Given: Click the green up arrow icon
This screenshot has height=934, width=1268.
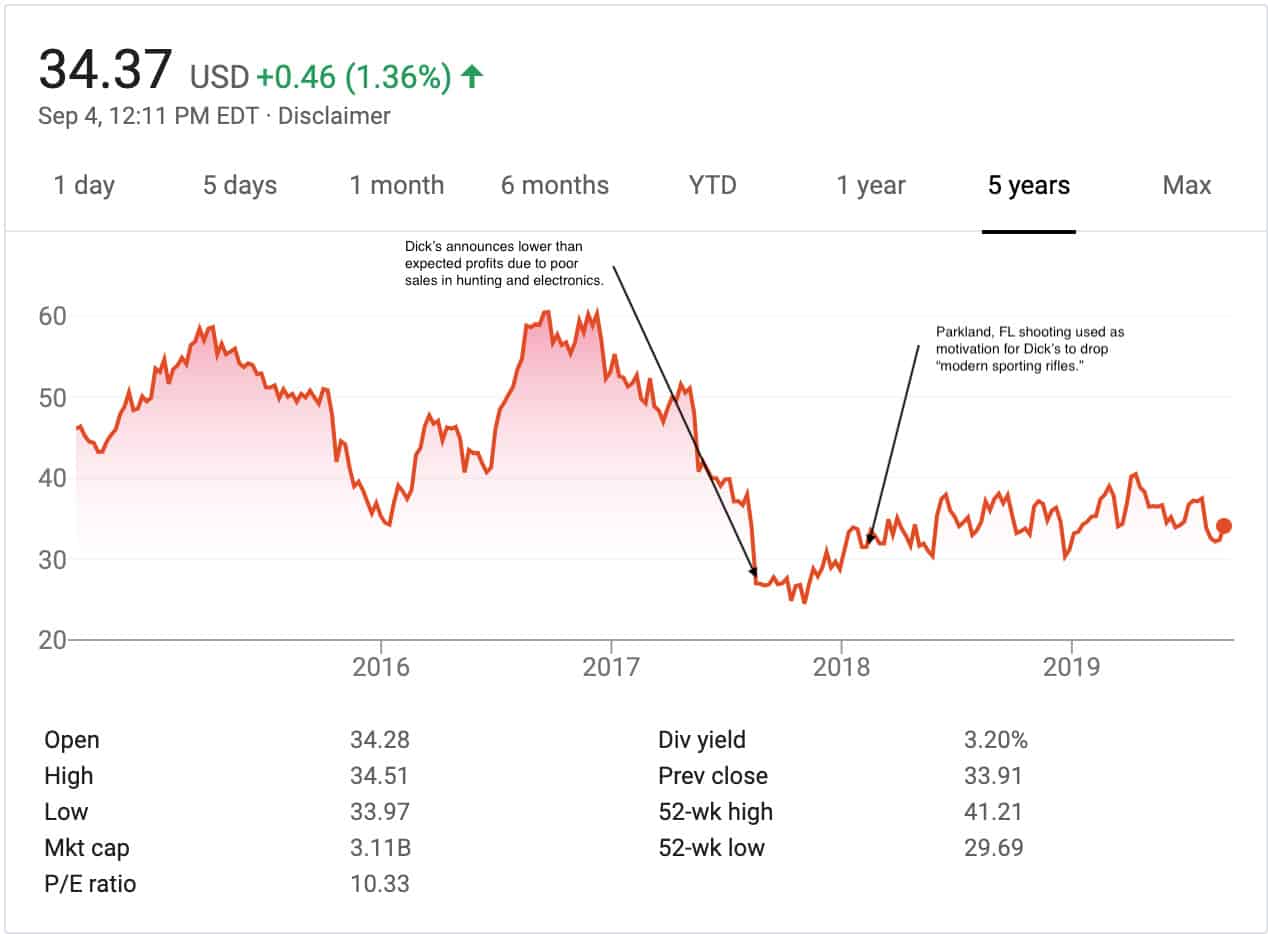Looking at the screenshot, I should pos(472,76).
